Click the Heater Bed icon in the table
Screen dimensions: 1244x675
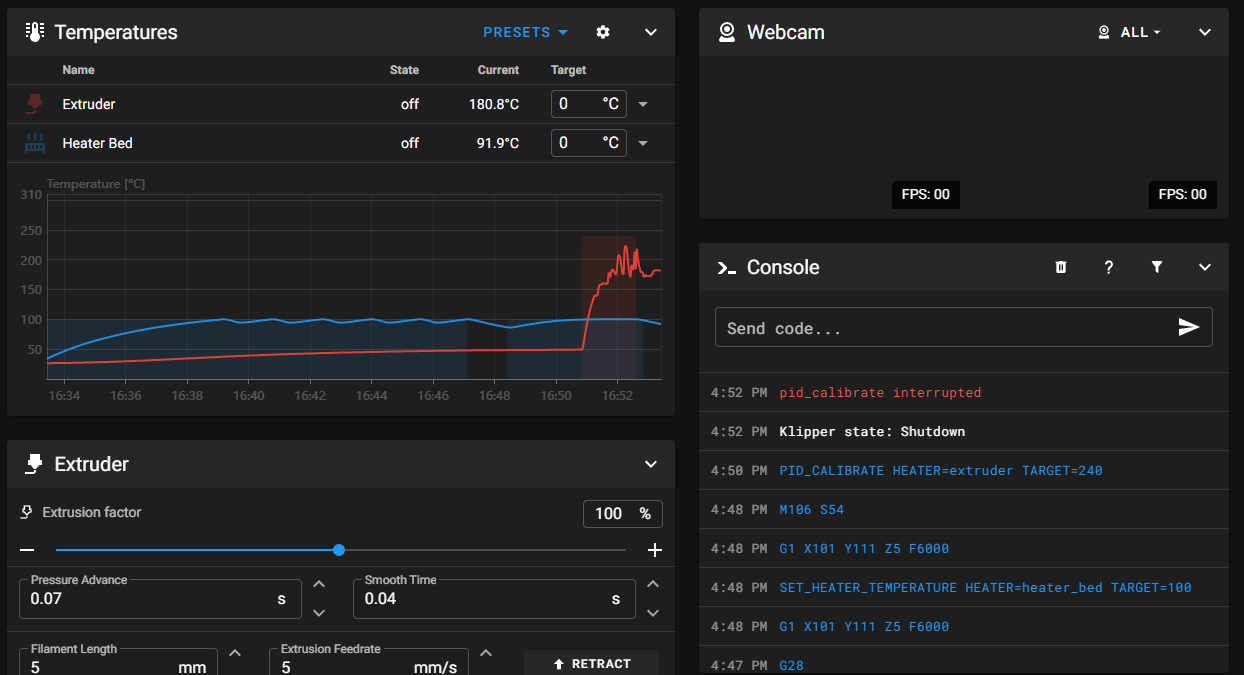coord(35,143)
